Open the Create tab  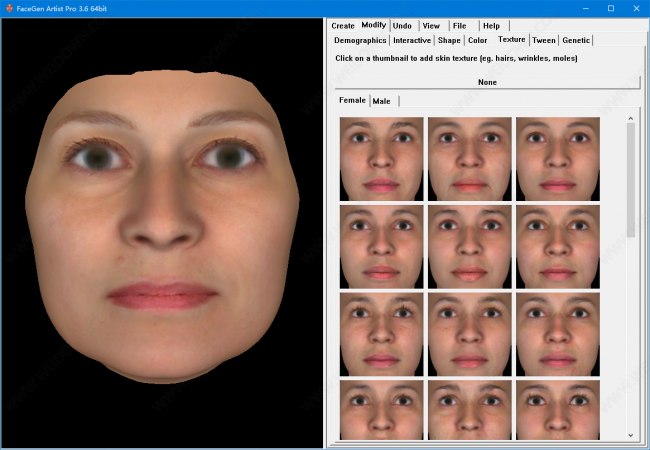(343, 25)
